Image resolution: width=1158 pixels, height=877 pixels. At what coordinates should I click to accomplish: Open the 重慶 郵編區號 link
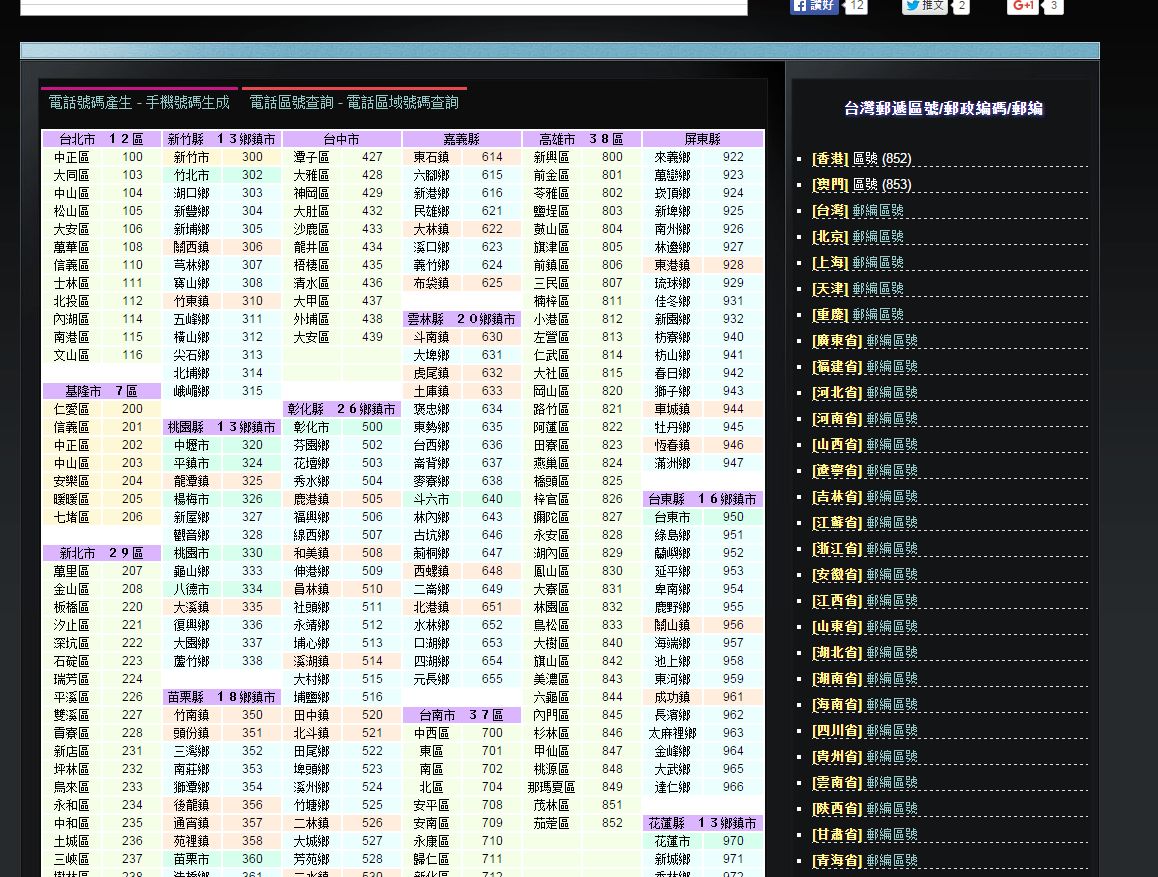pos(857,314)
